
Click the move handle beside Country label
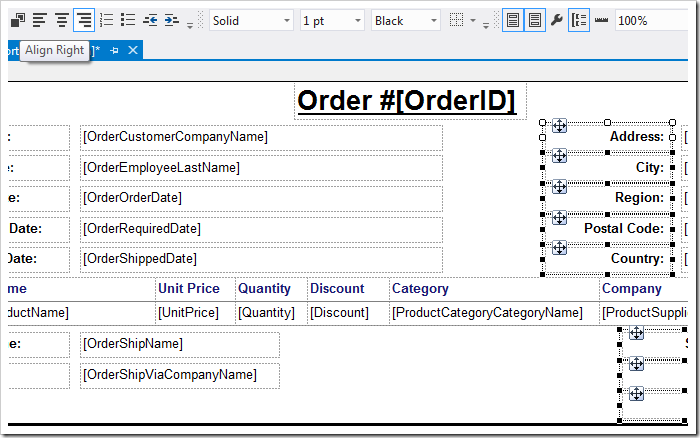pos(559,247)
